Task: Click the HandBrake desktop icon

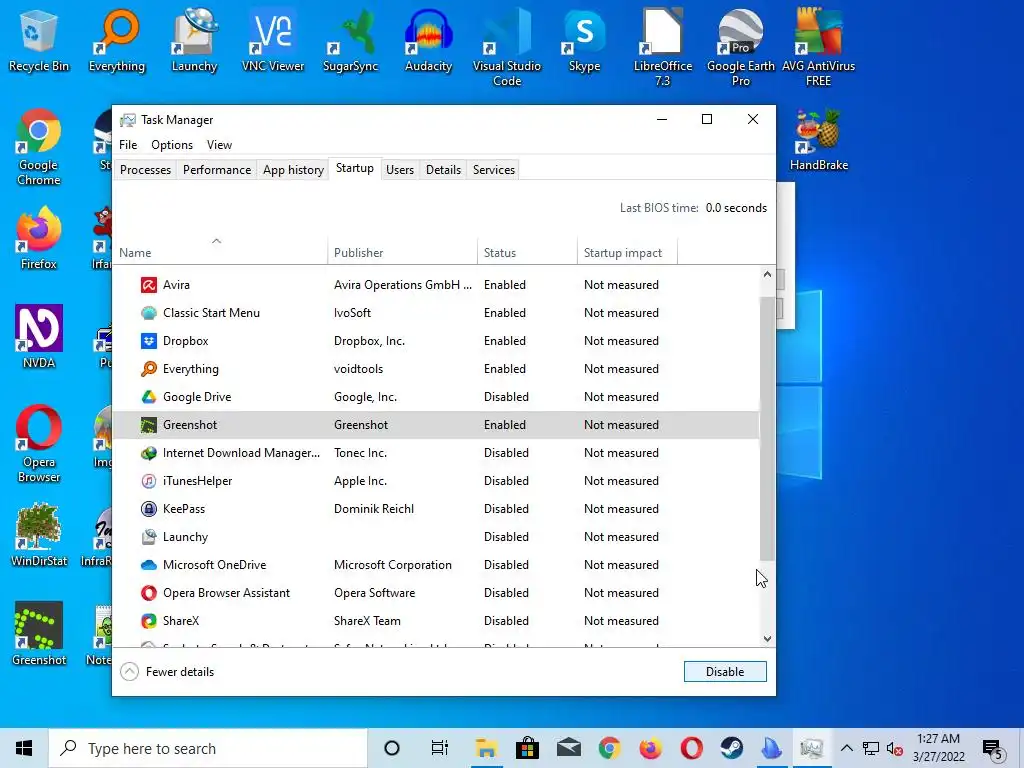Action: pos(819,140)
